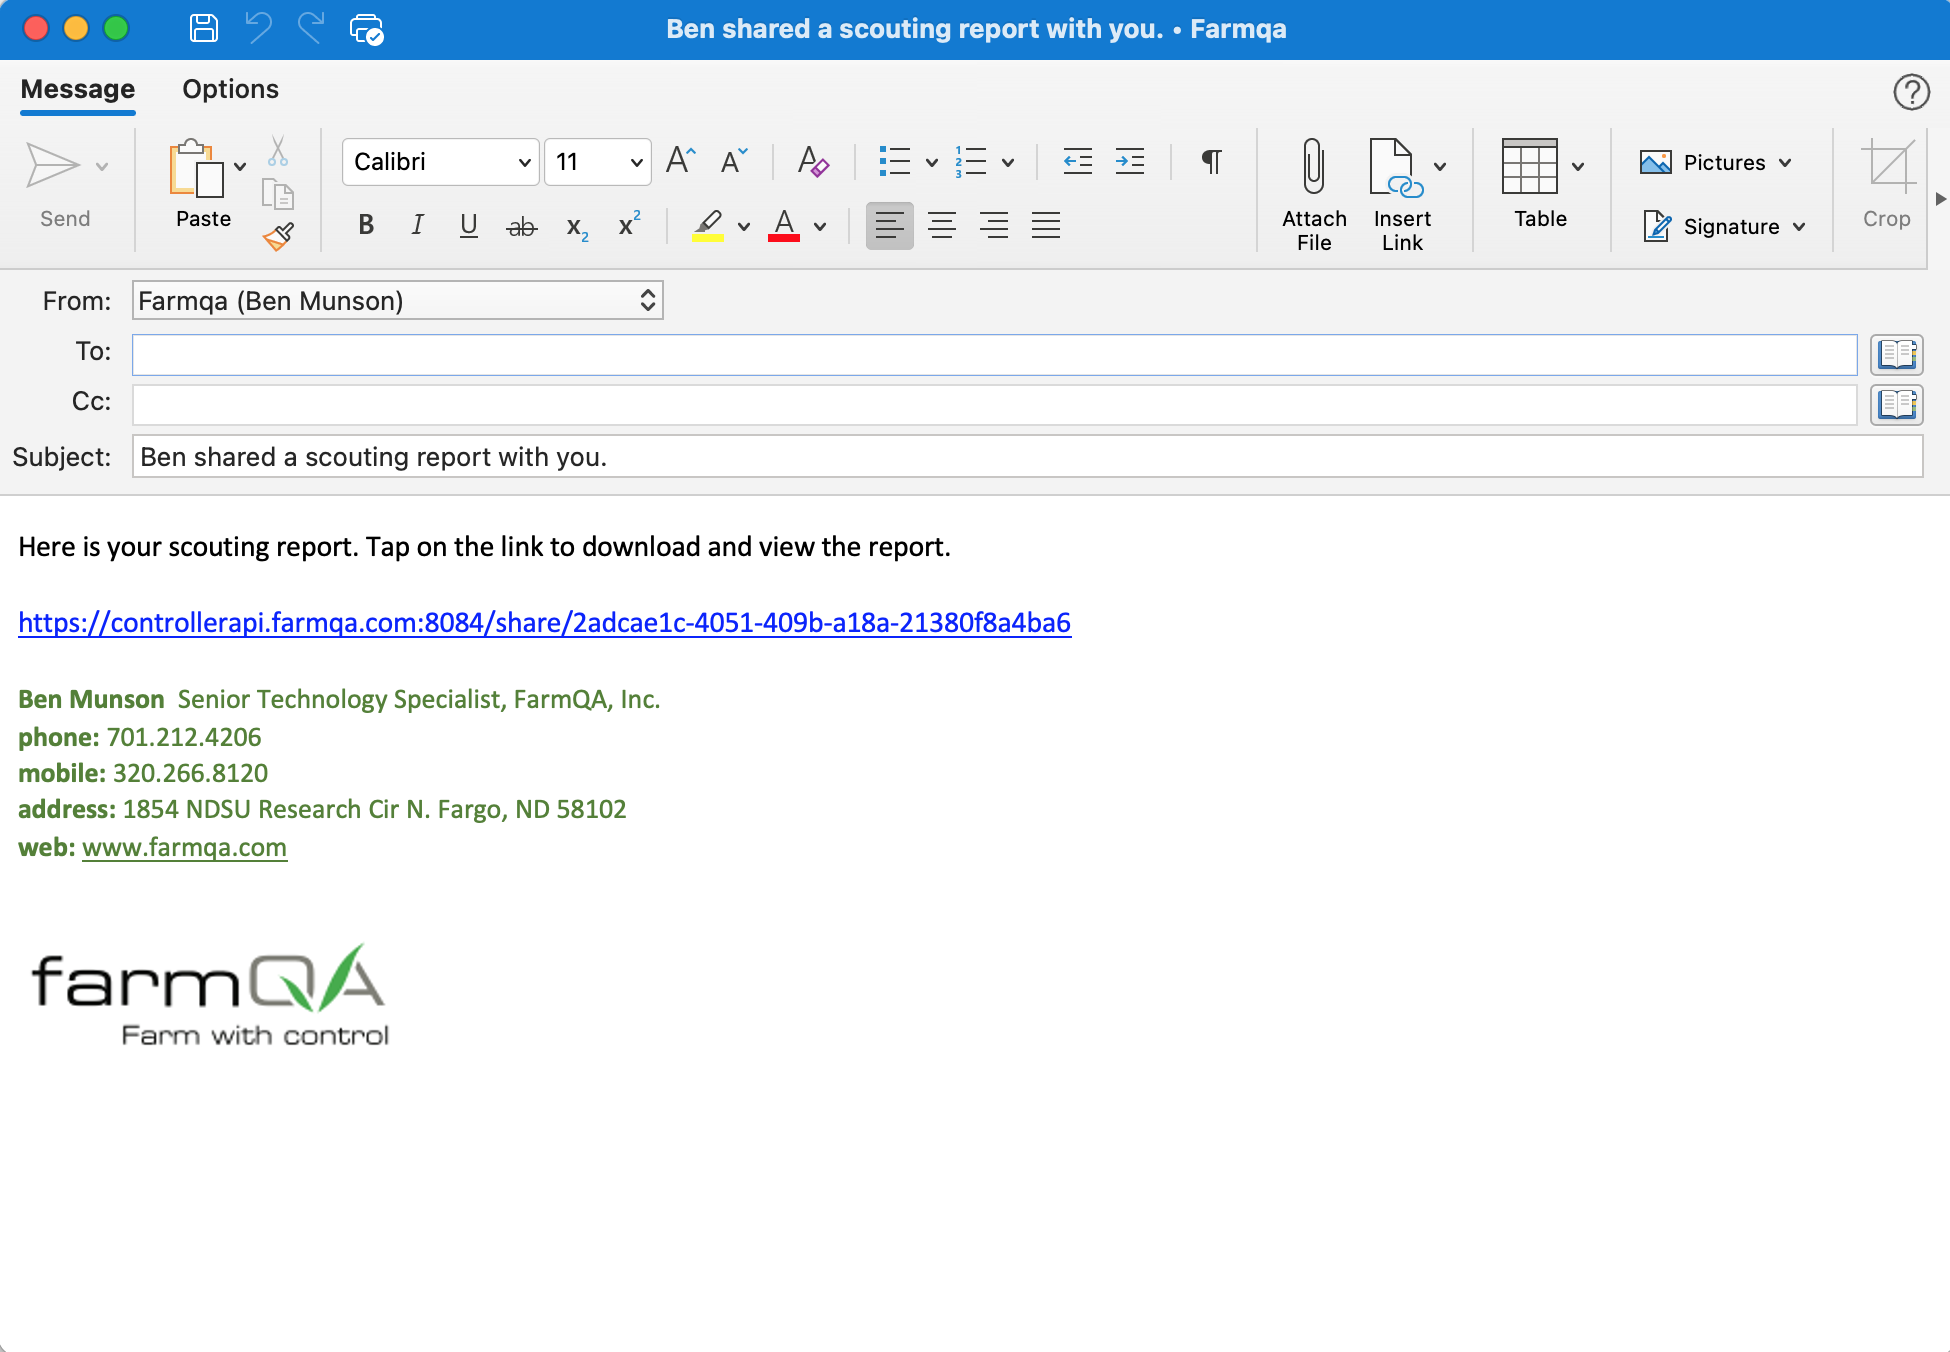Open the www.farmqa.com web link

(x=185, y=848)
